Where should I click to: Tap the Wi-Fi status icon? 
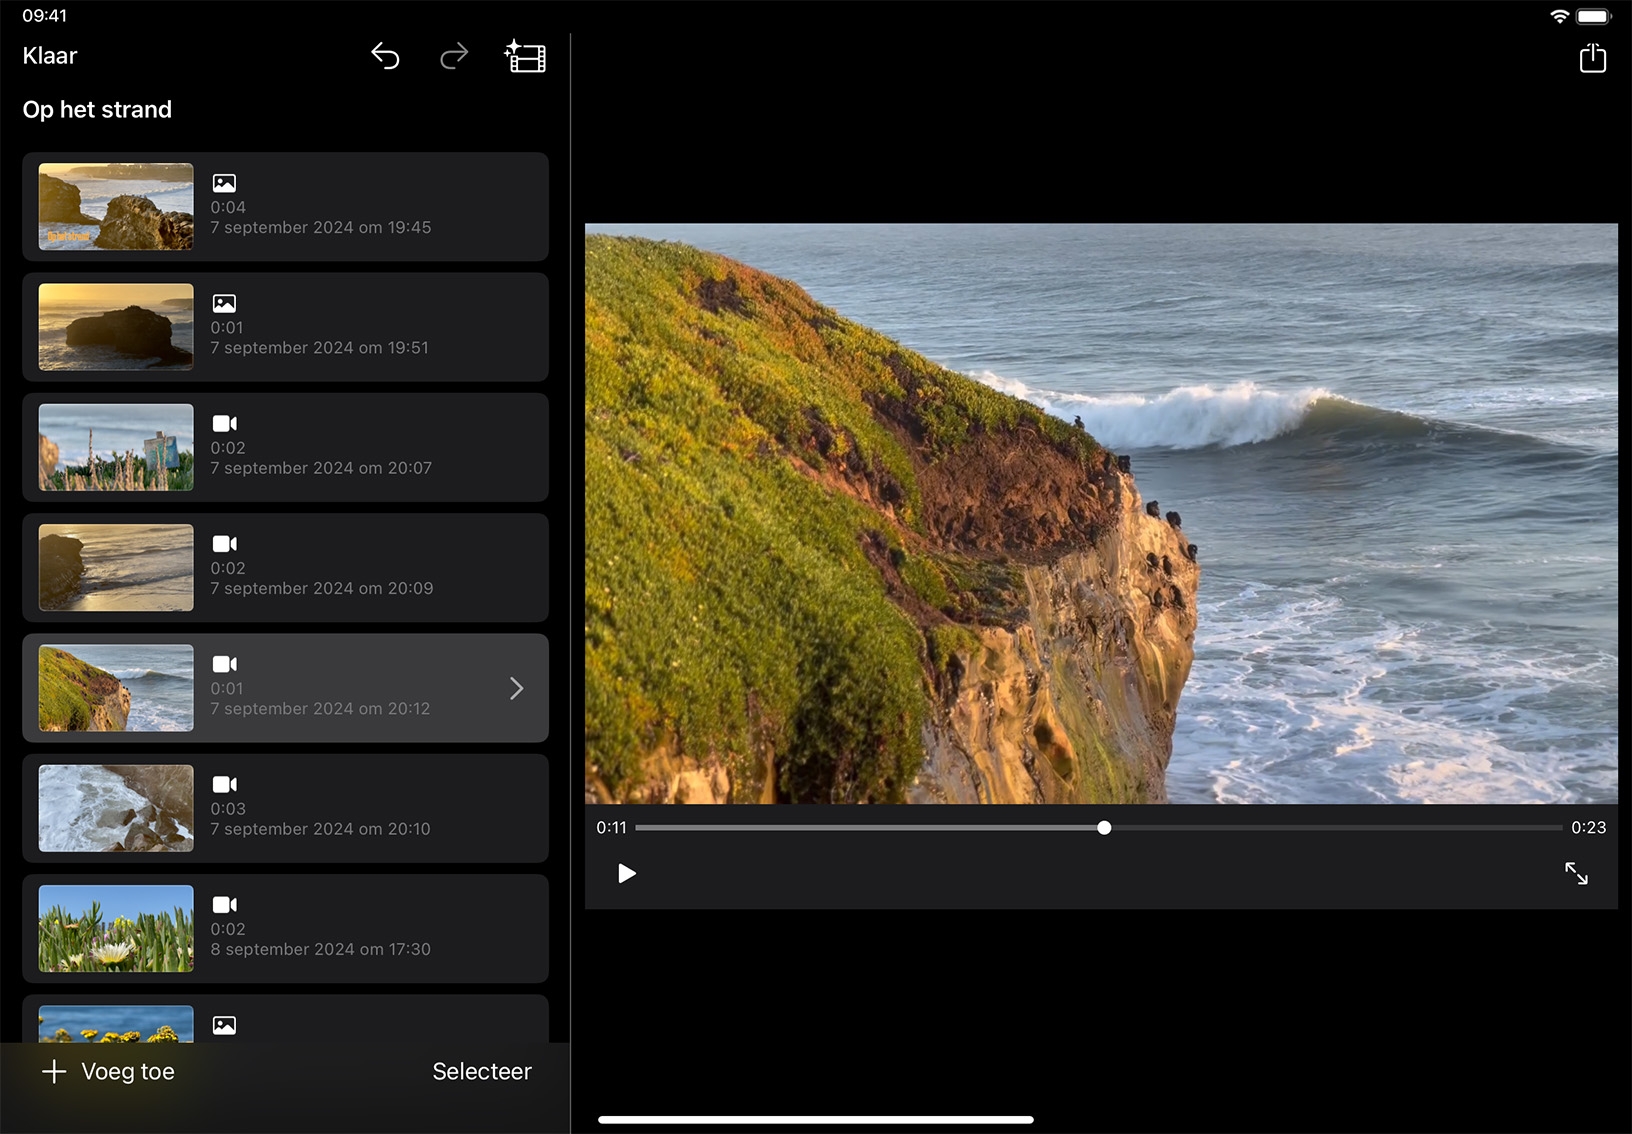[1559, 16]
